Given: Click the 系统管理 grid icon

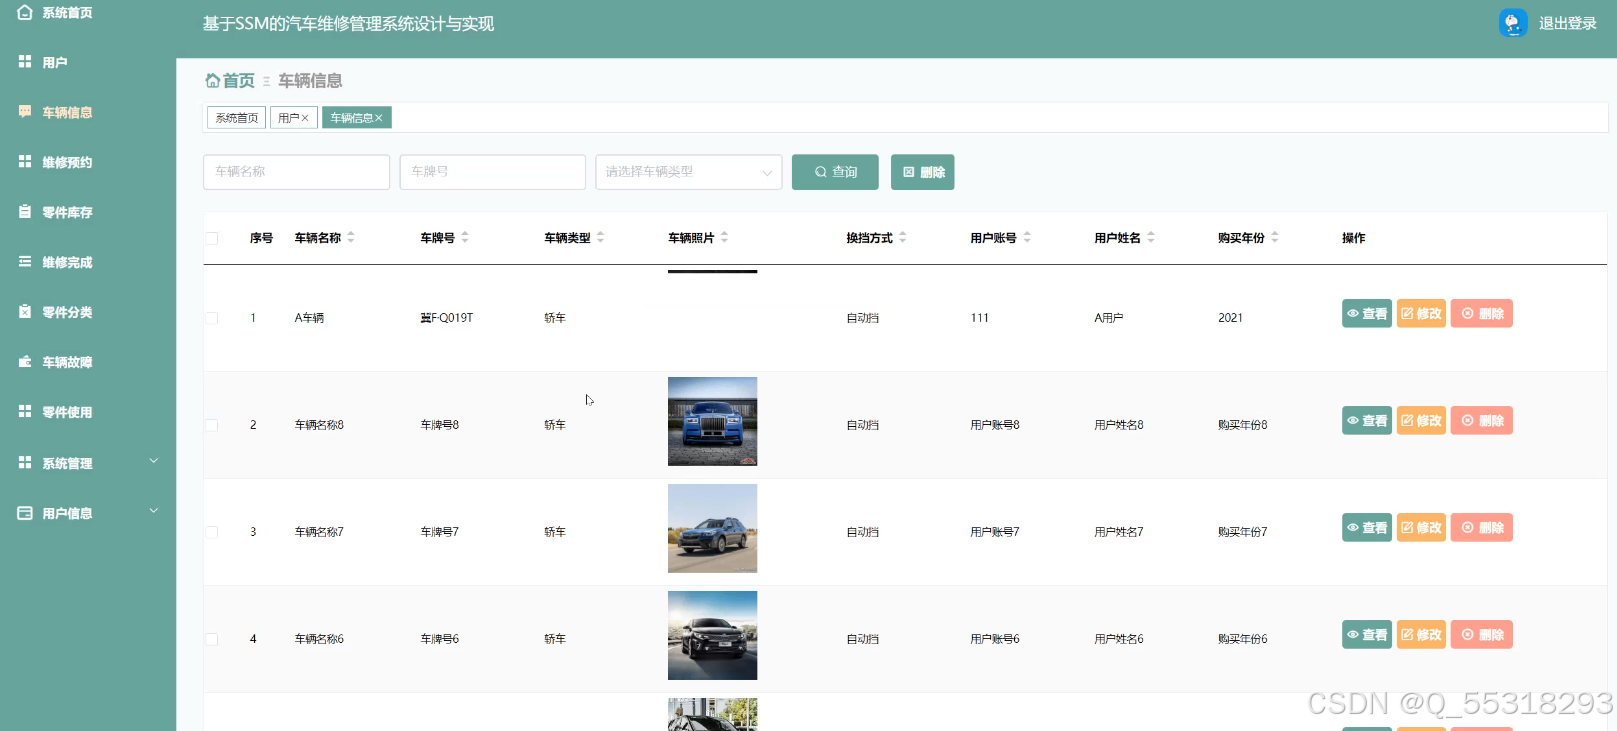Looking at the screenshot, I should point(25,463).
